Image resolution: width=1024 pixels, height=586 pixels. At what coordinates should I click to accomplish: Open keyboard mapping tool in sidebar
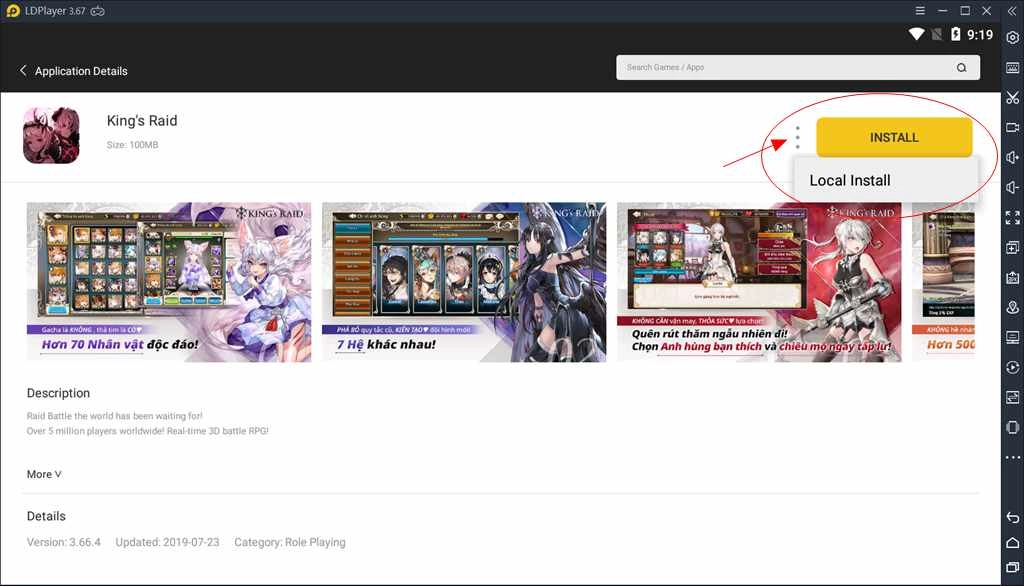[x=1012, y=68]
